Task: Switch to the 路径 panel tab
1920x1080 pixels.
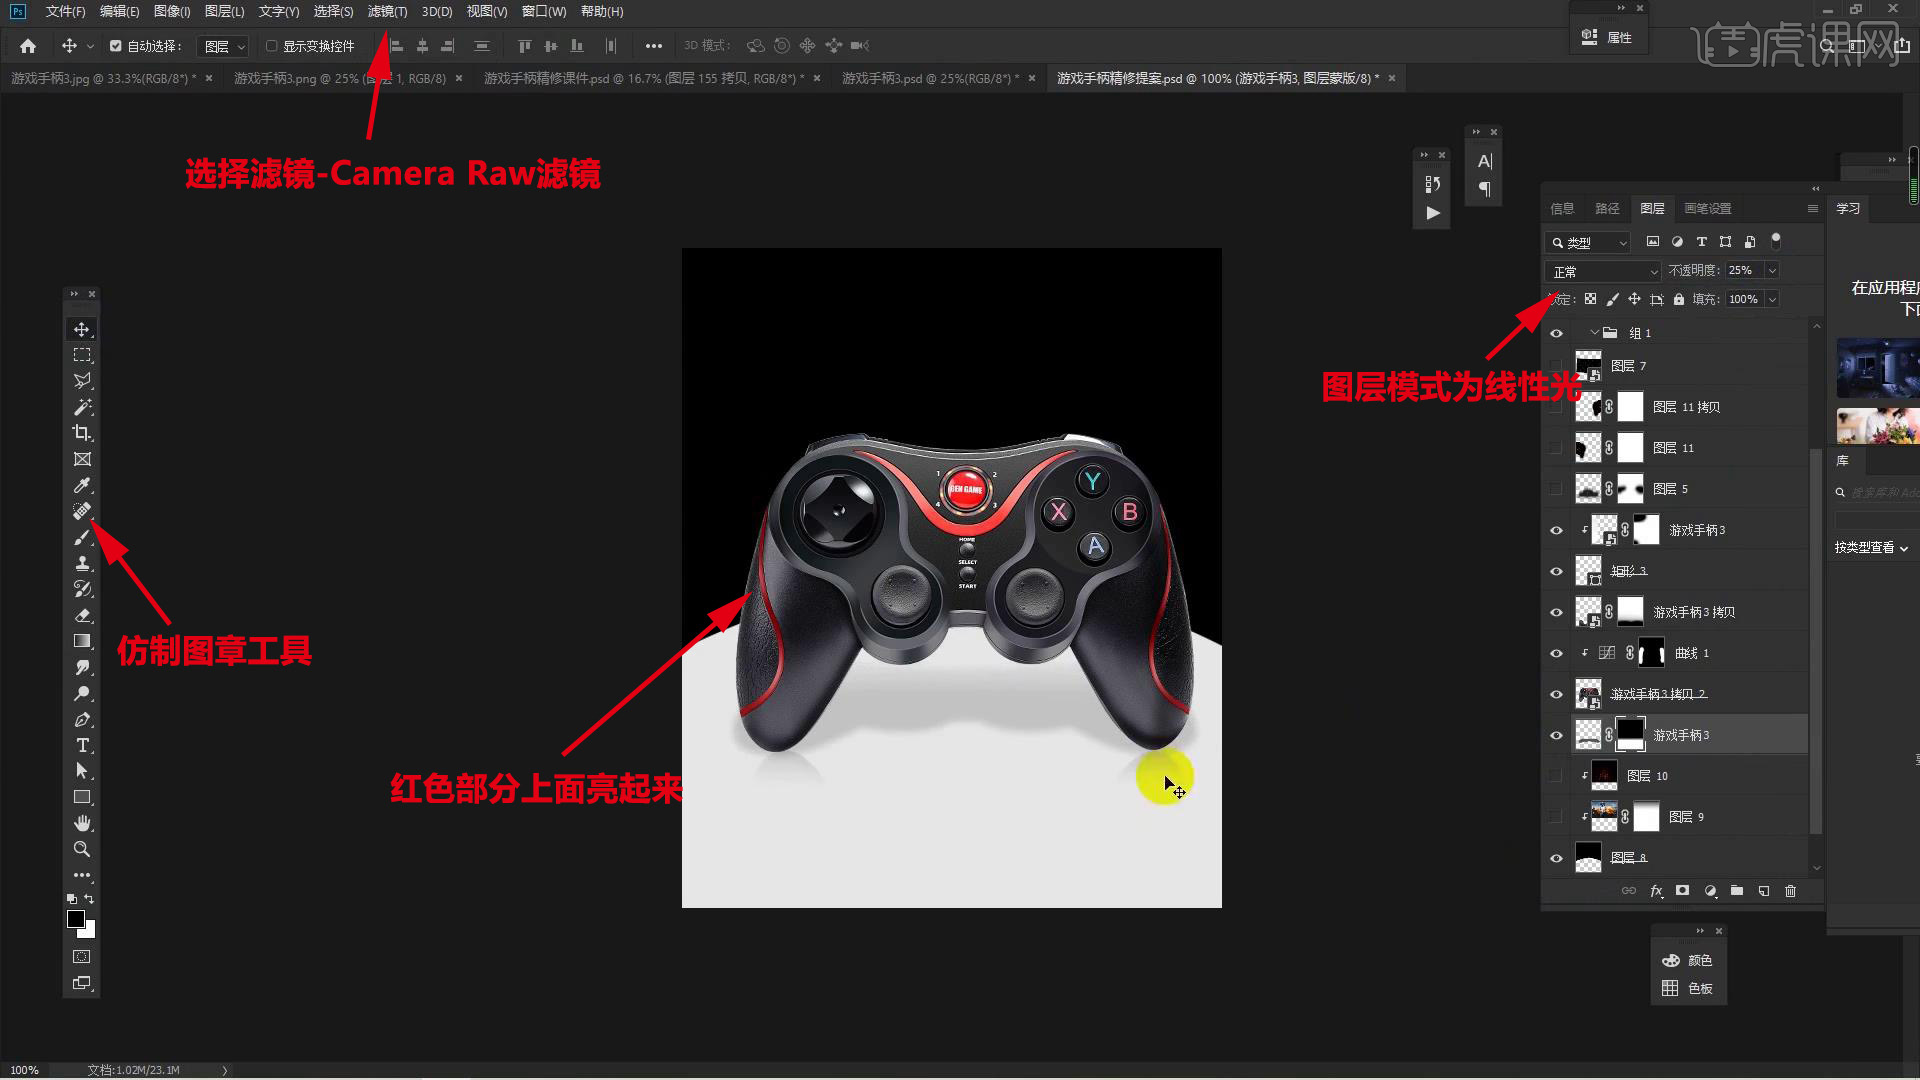Action: pyautogui.click(x=1607, y=208)
